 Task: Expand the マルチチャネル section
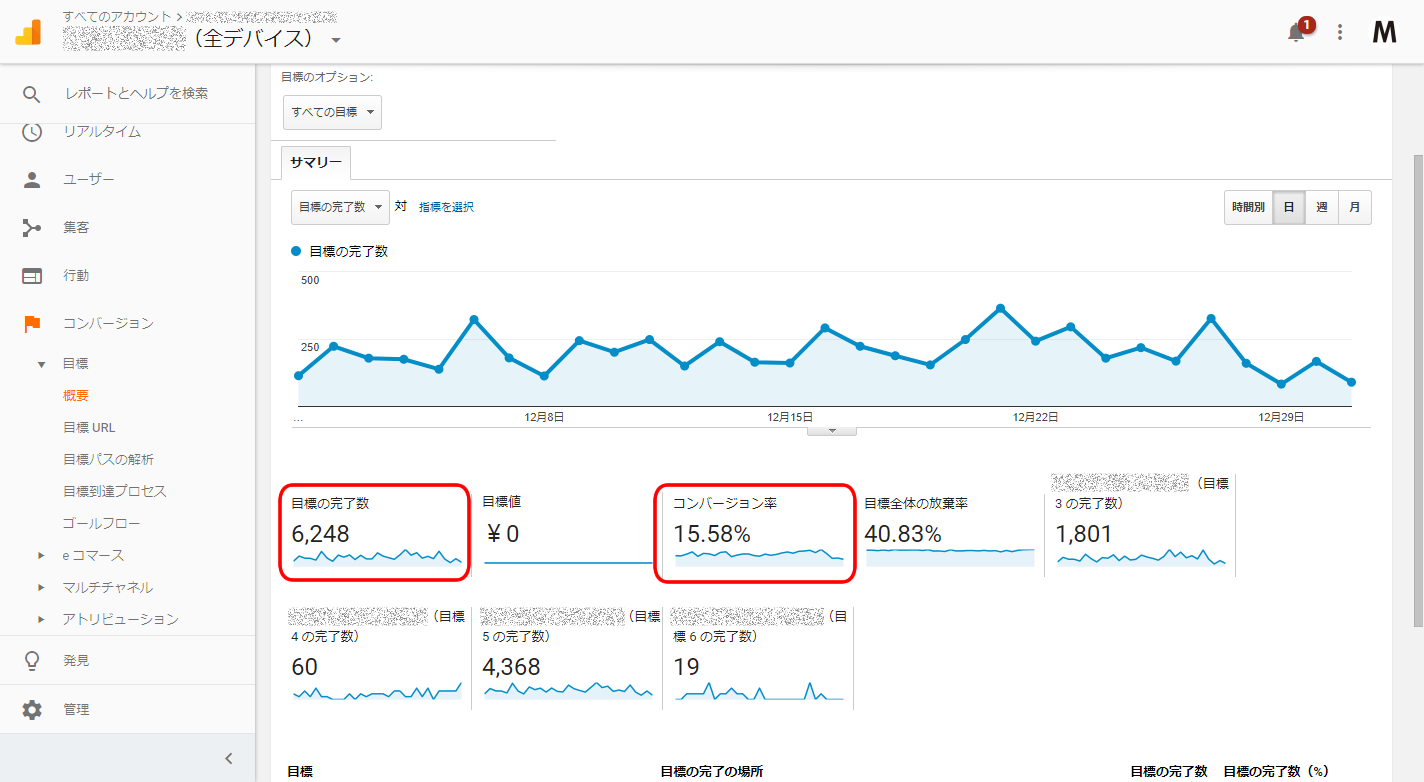point(41,587)
